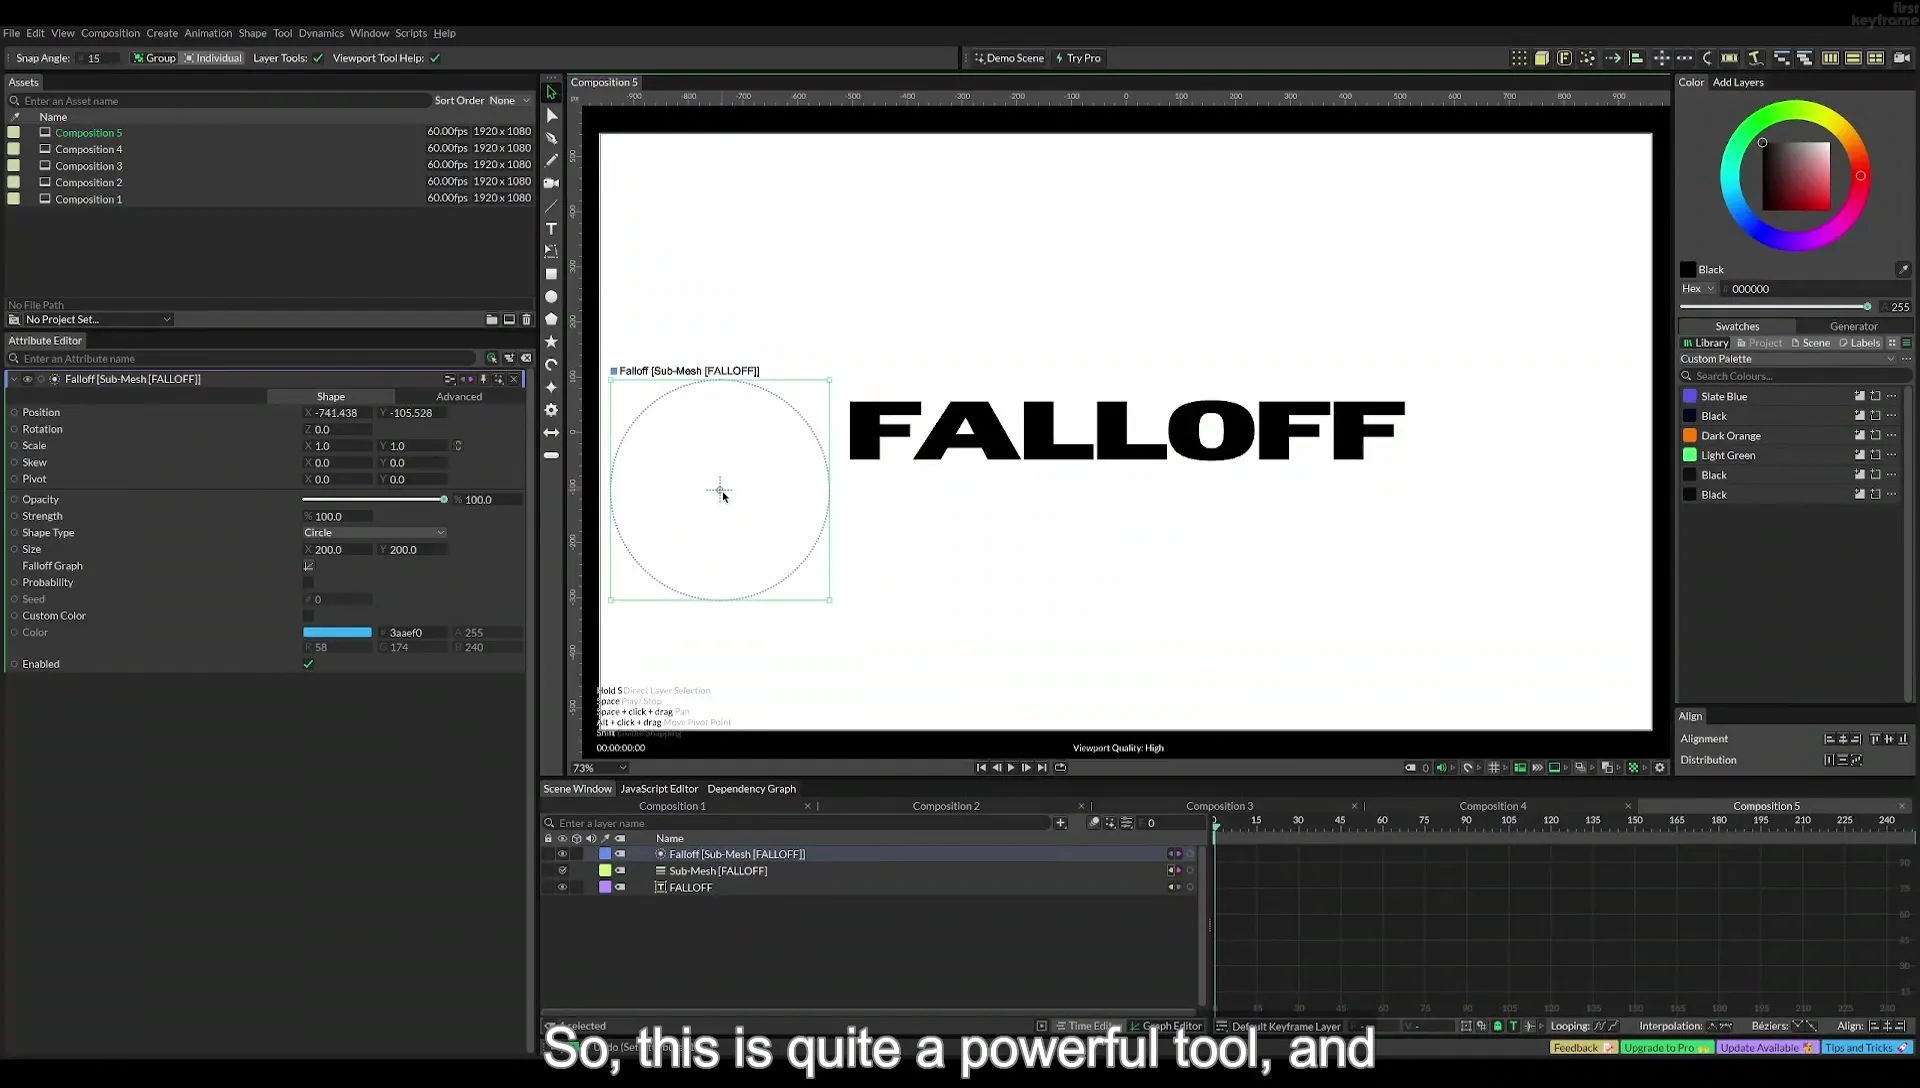Open the Animation menu
Image resolution: width=1920 pixels, height=1088 pixels.
[x=208, y=33]
